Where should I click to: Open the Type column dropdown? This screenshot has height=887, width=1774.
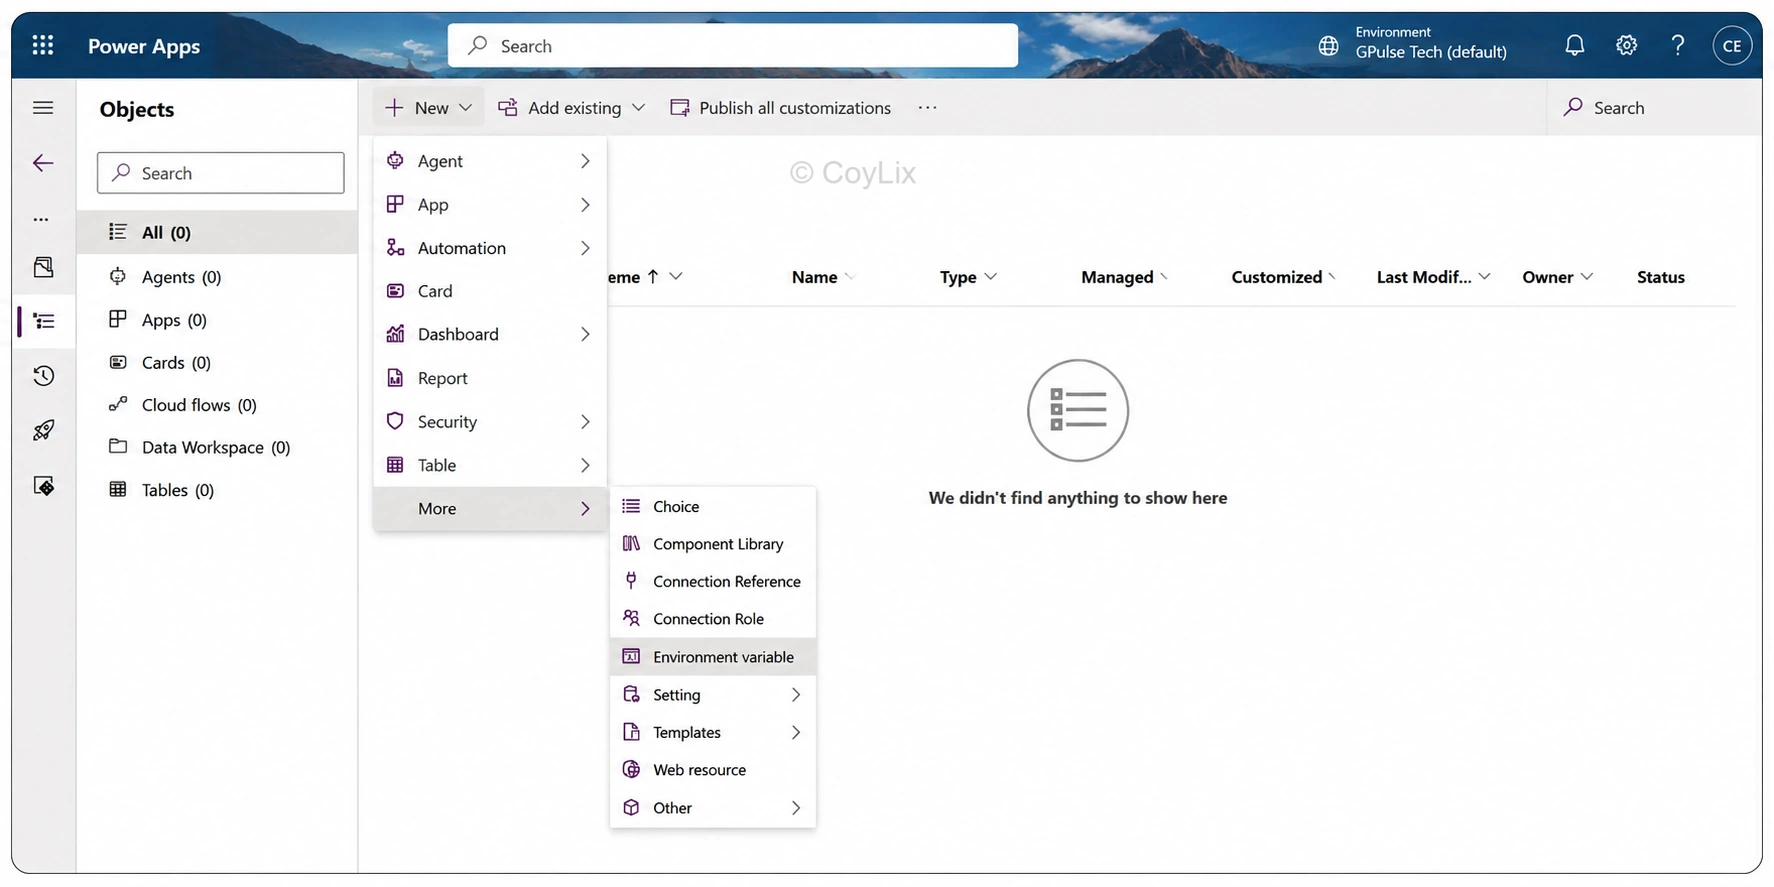coord(990,277)
